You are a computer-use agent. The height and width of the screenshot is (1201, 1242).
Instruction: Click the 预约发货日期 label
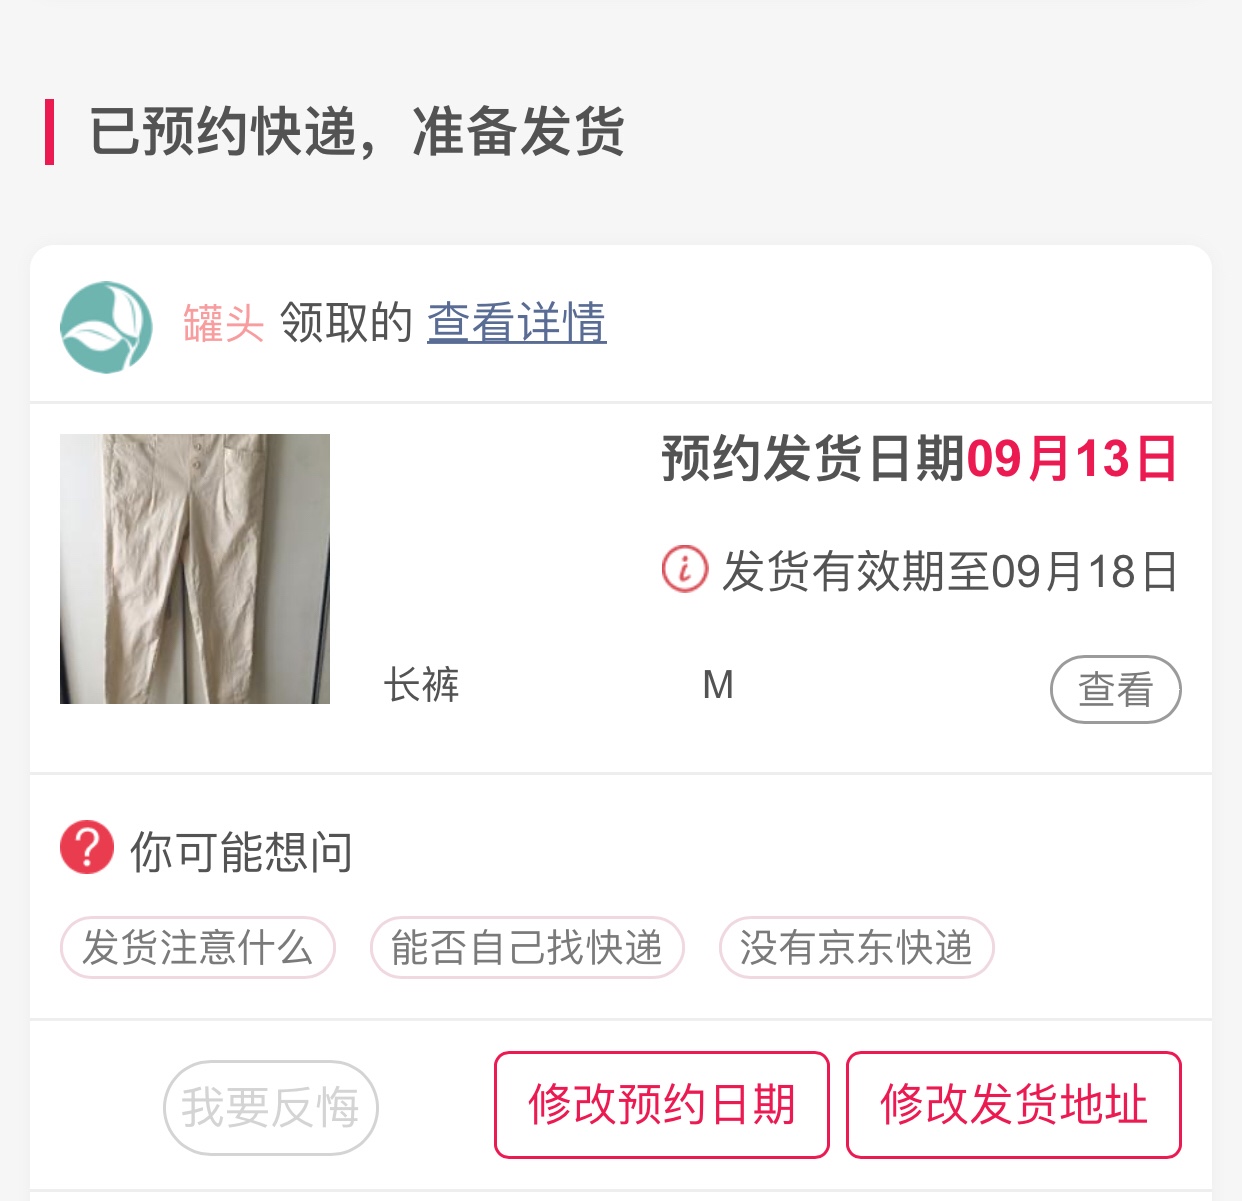(812, 460)
